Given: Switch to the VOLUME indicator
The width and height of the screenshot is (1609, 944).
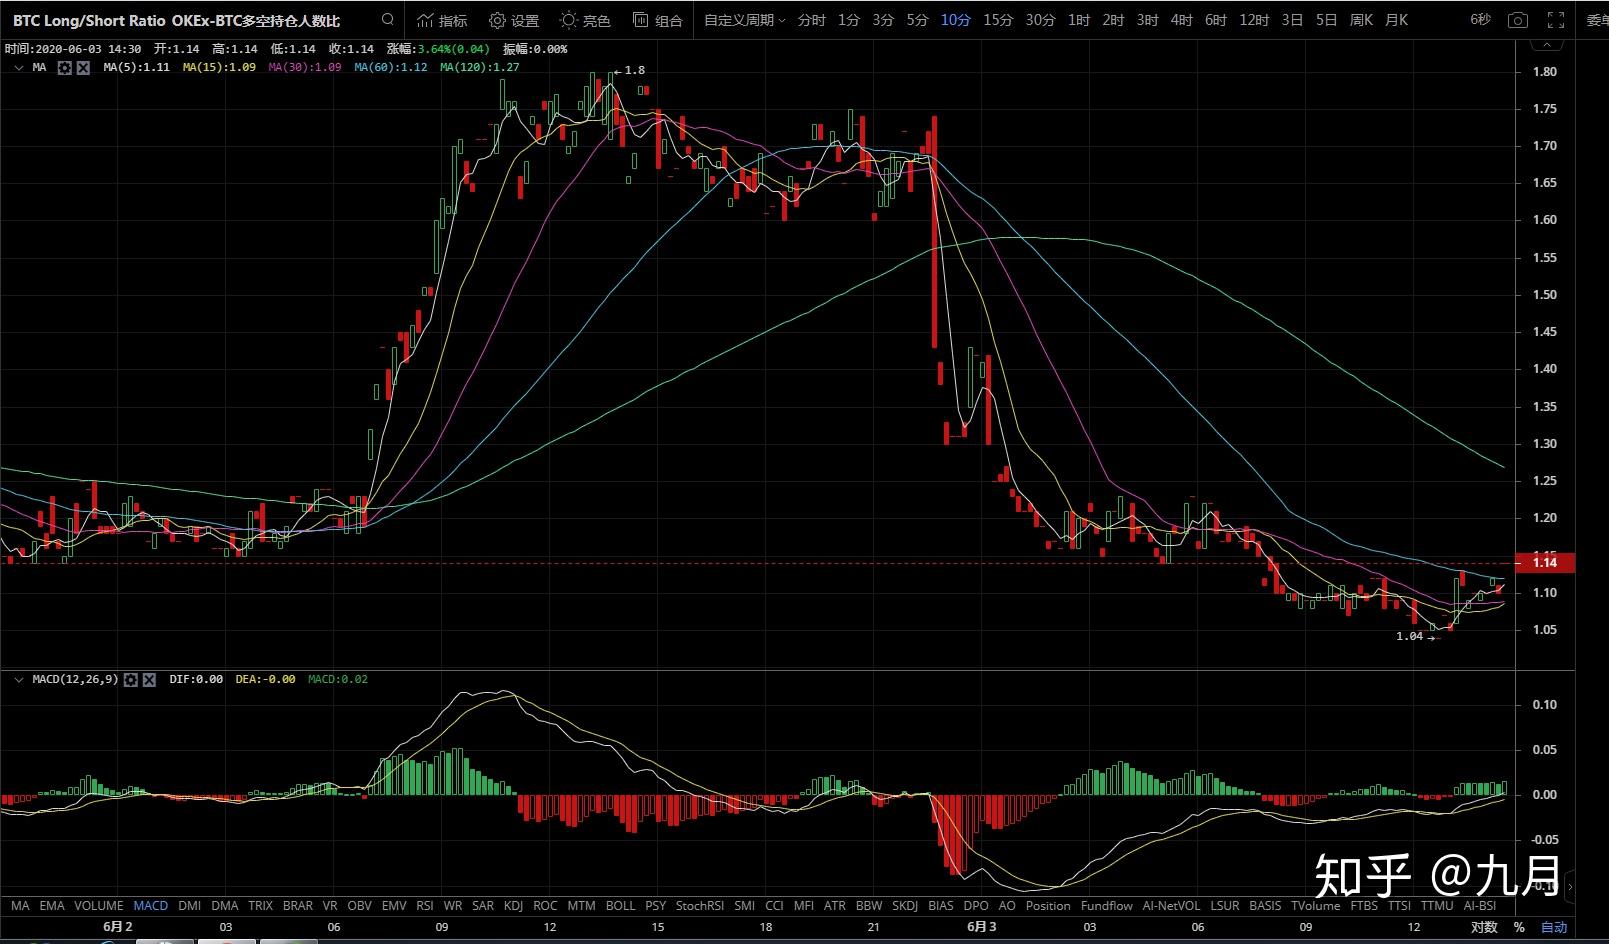Looking at the screenshot, I should (x=99, y=906).
